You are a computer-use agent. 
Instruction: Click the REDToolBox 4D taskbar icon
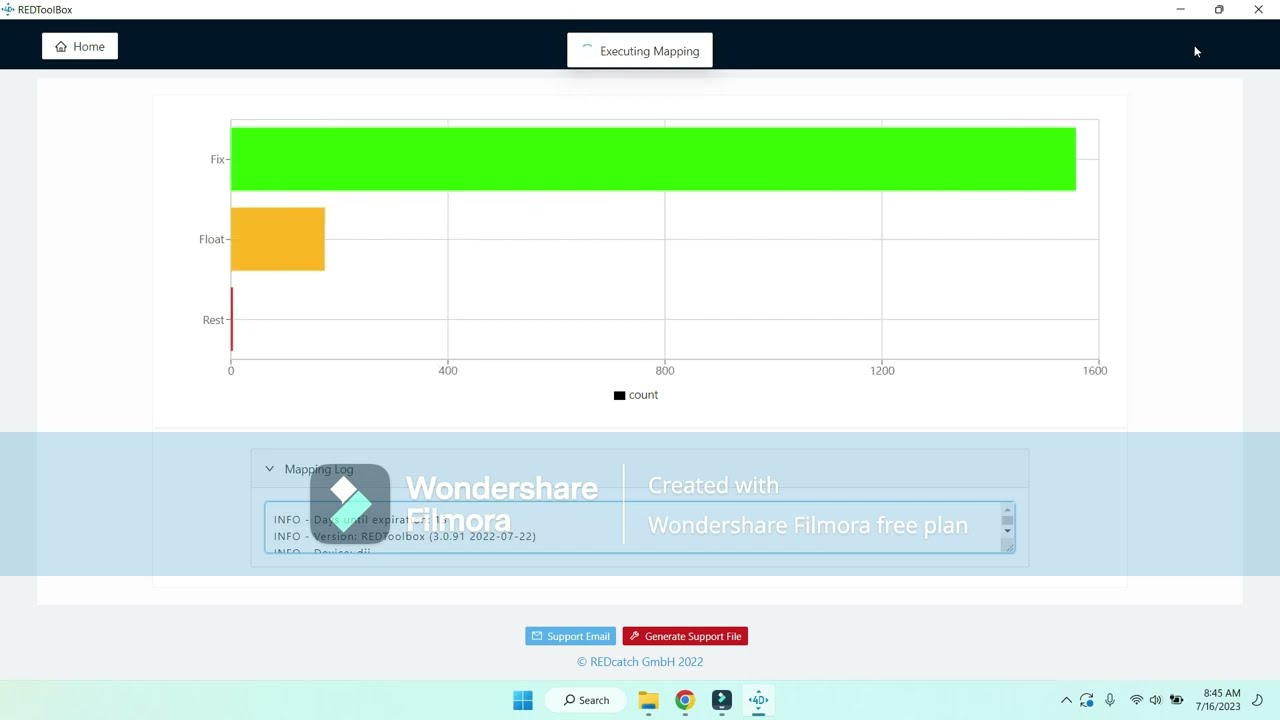pyautogui.click(x=758, y=700)
